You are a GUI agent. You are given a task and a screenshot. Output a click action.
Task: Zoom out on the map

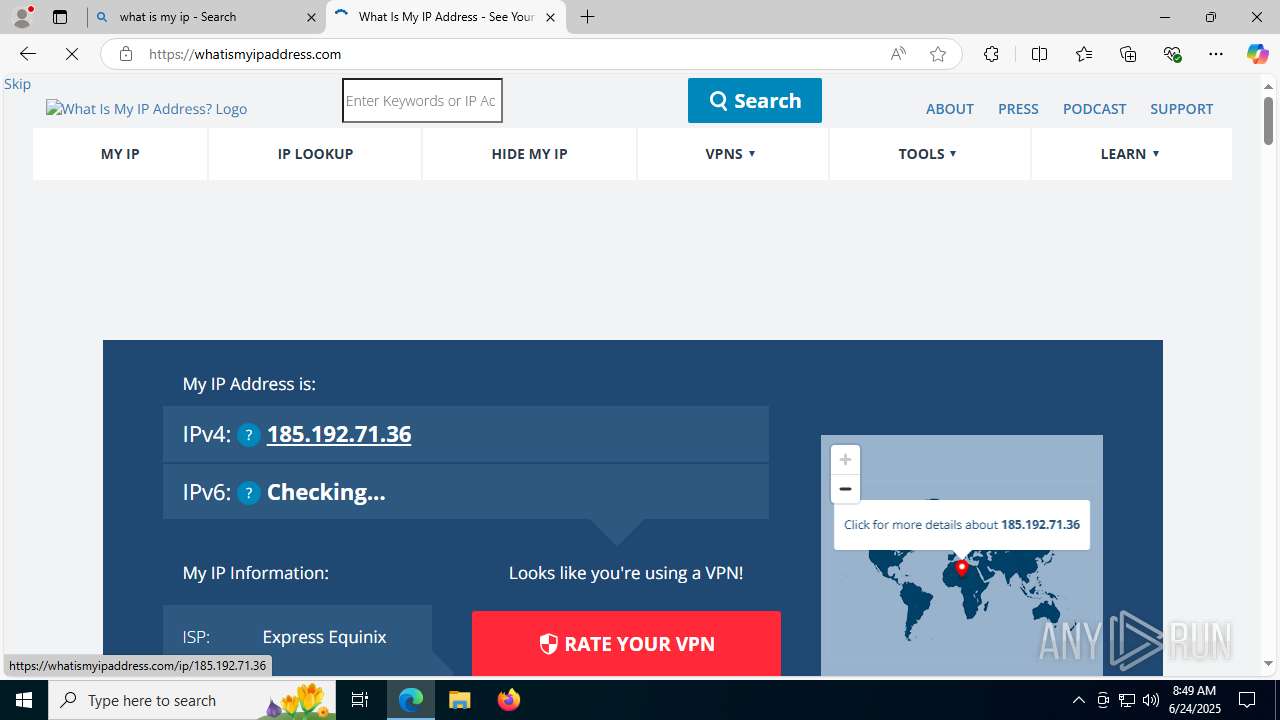845,489
